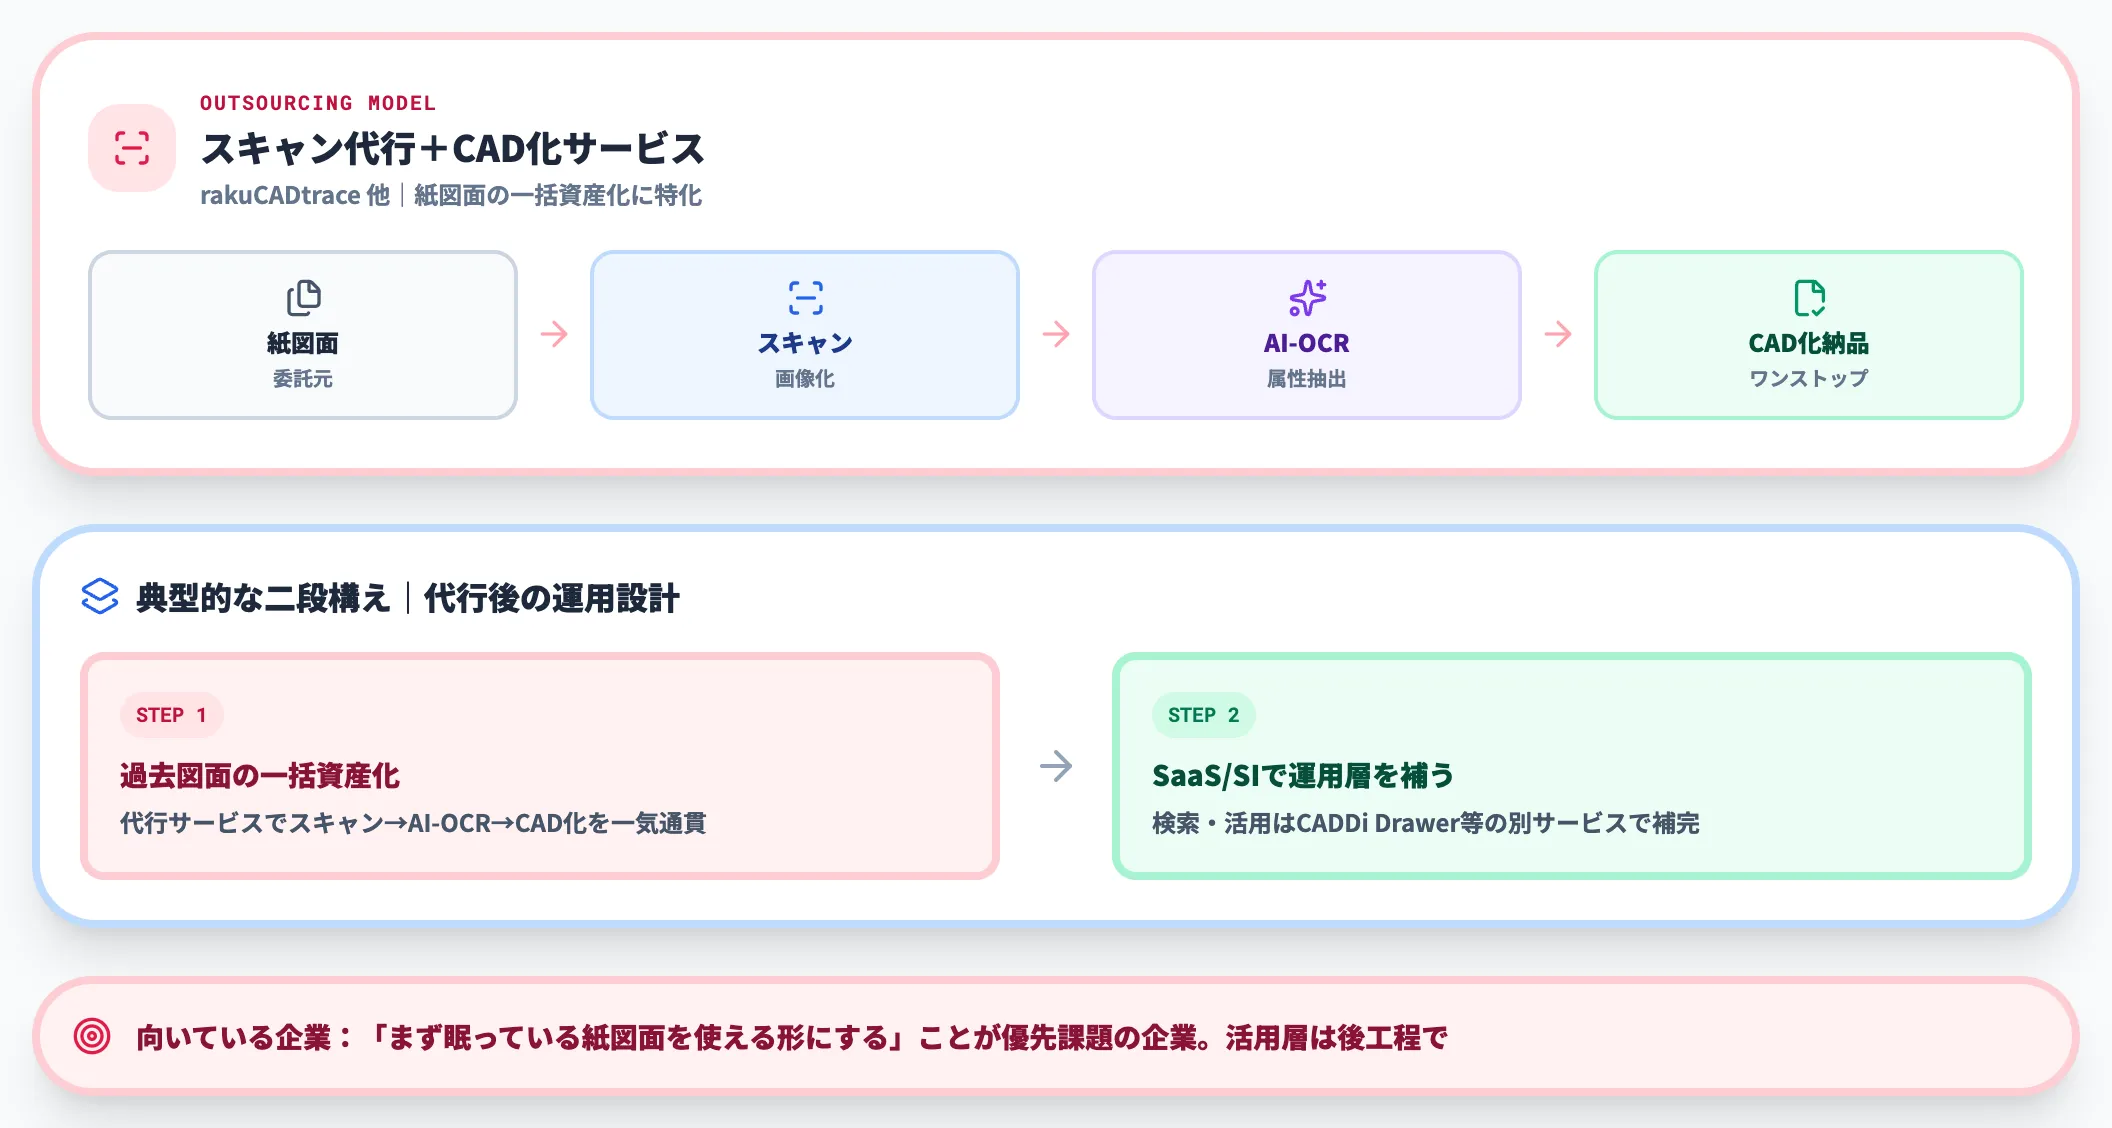Click the document checkmark icon in CAD化納品 card
Image resolution: width=2112 pixels, height=1128 pixels.
1810,296
